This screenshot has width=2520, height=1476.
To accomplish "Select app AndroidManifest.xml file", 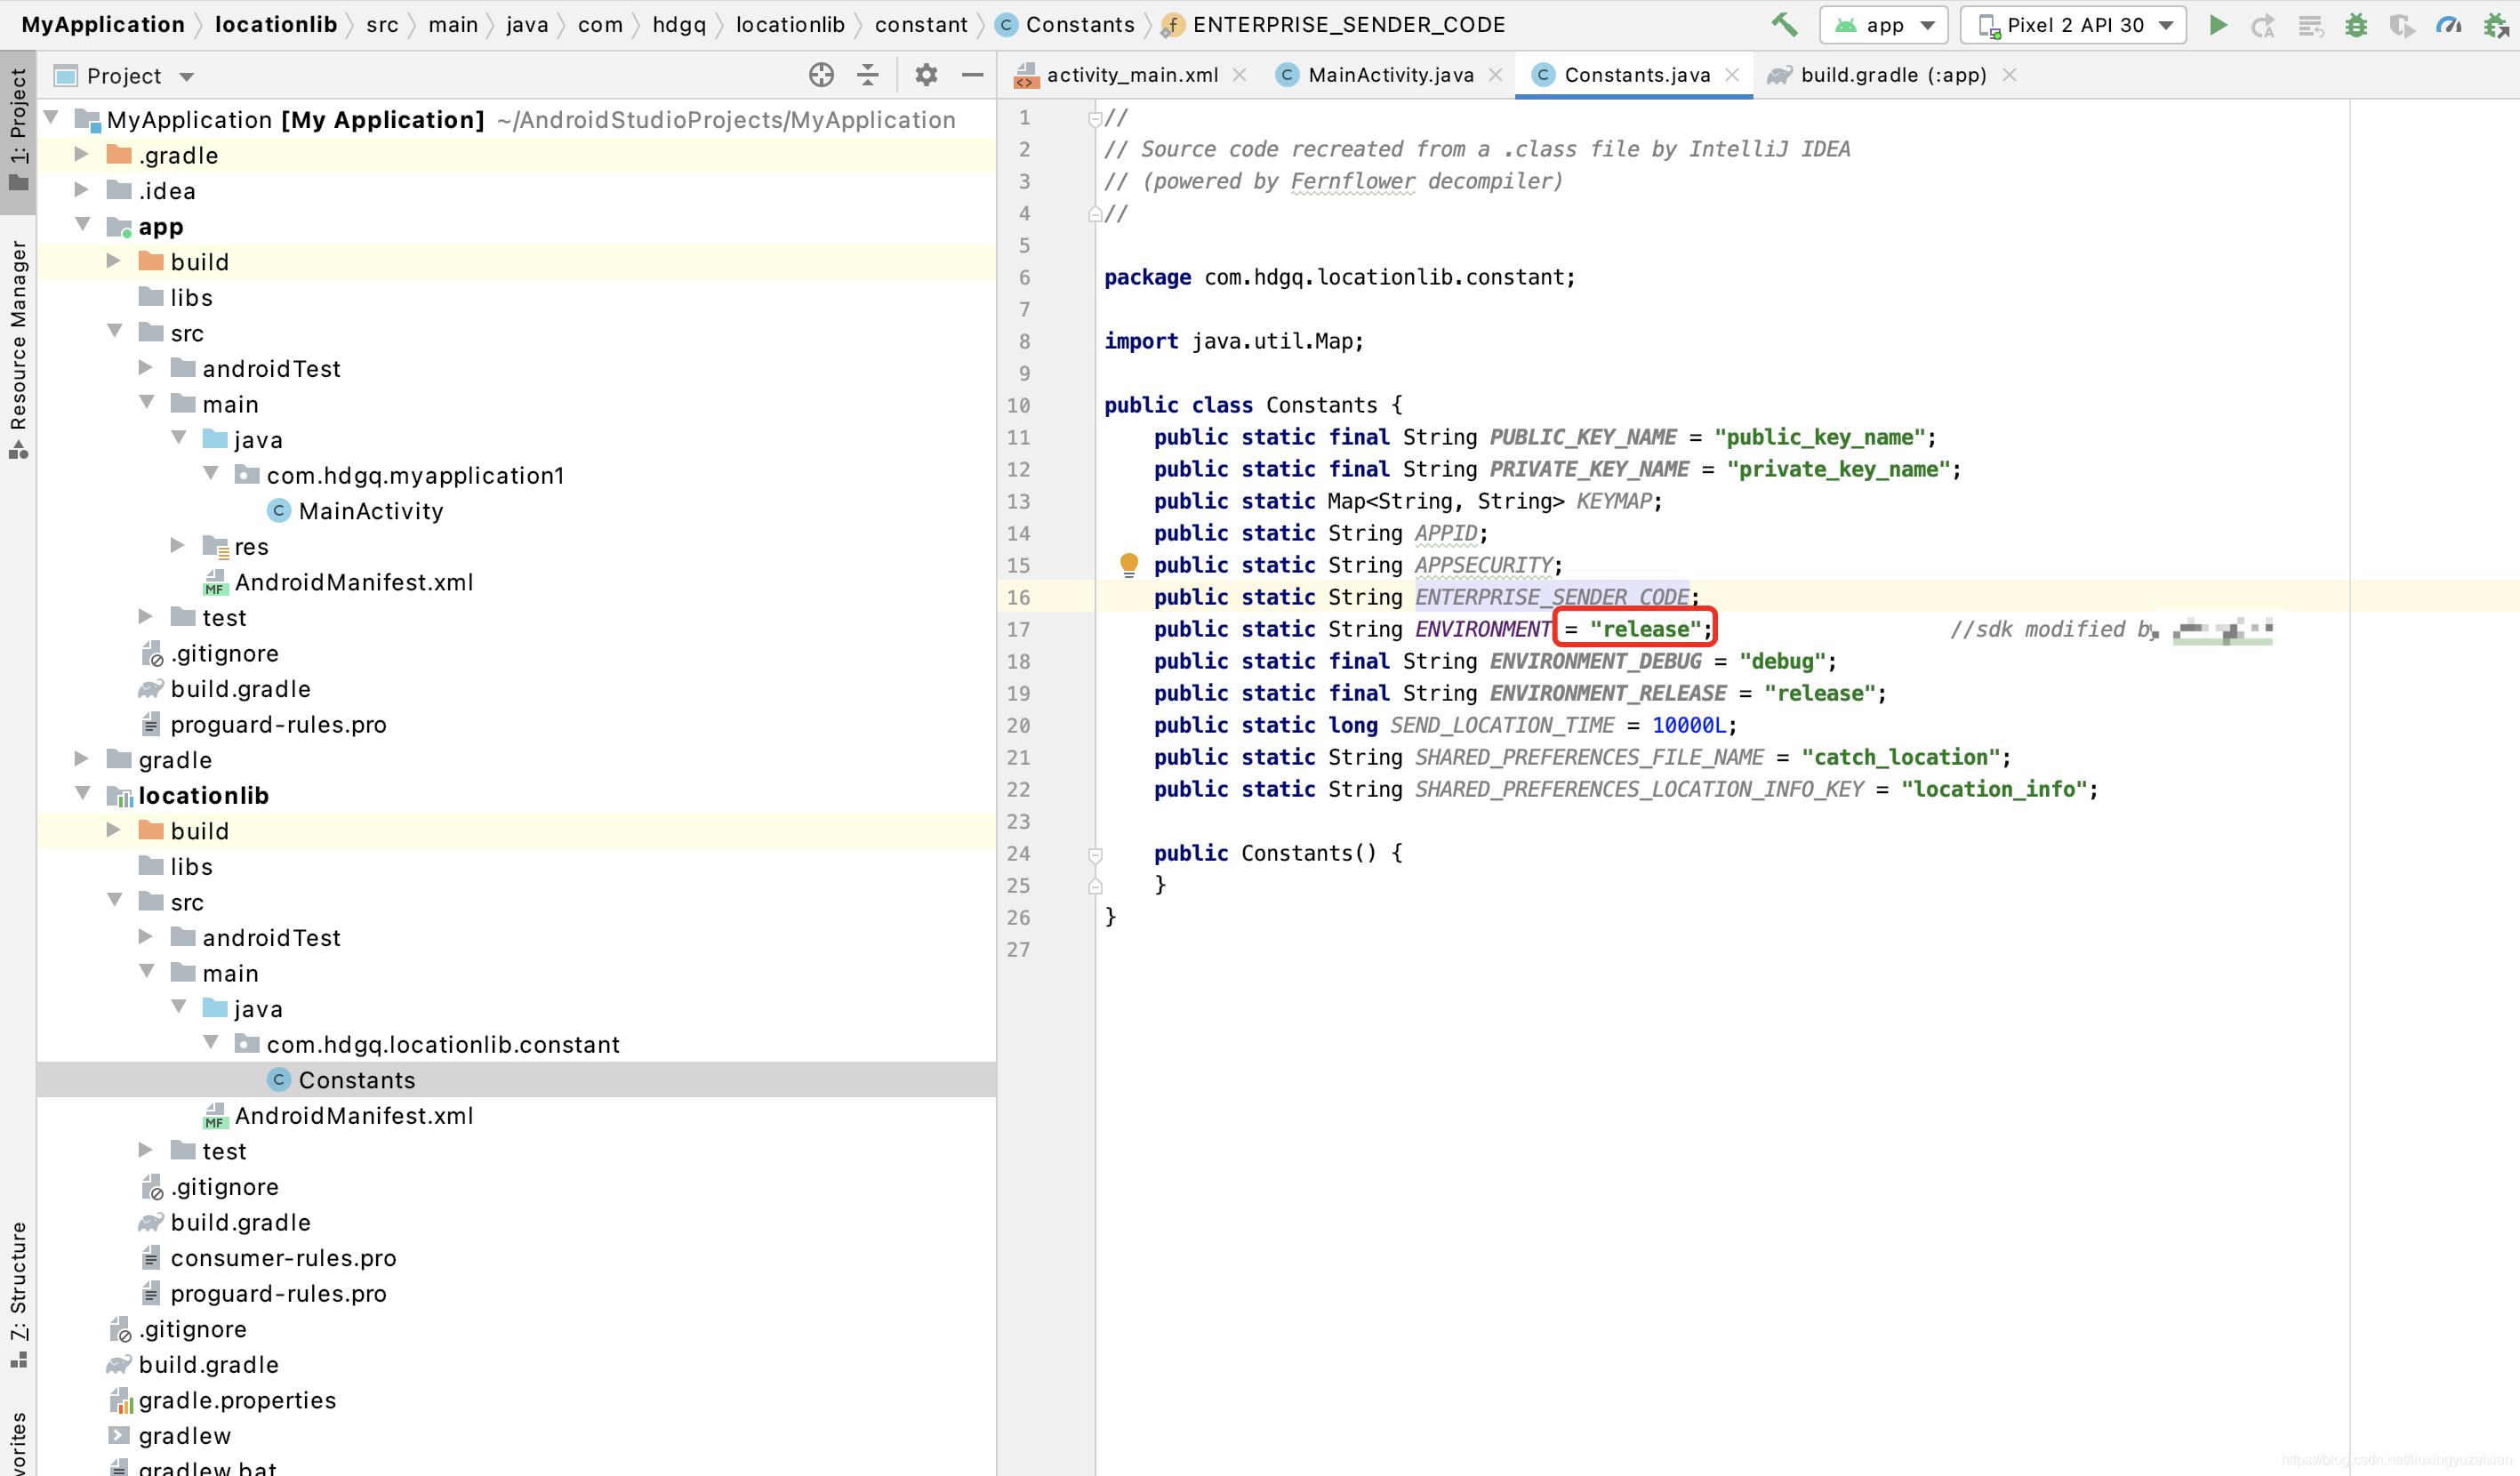I will [353, 582].
